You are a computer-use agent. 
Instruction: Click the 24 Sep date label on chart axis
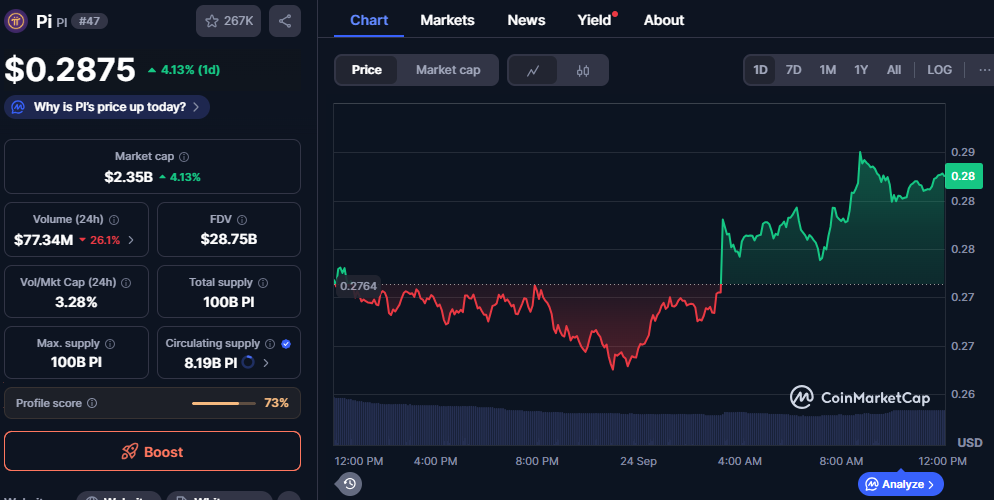pos(638,461)
